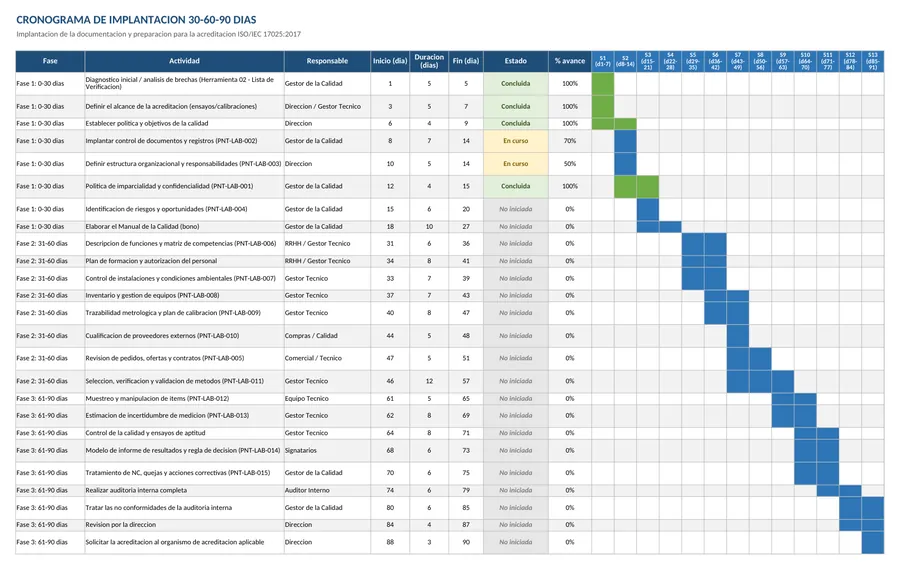The width and height of the screenshot is (900, 570).
Task: Click En curso status for PNT-LAB-002 row
Action: pyautogui.click(x=515, y=141)
